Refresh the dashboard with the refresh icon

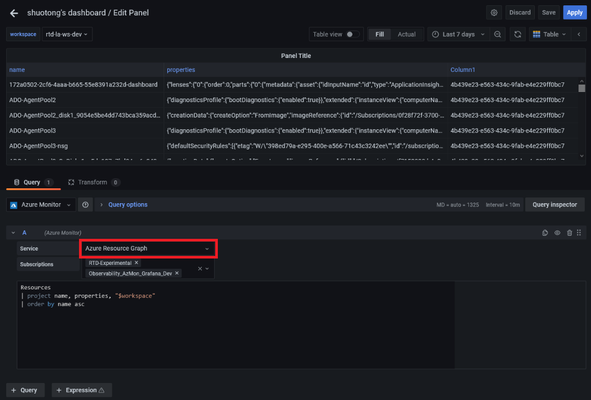click(x=518, y=34)
